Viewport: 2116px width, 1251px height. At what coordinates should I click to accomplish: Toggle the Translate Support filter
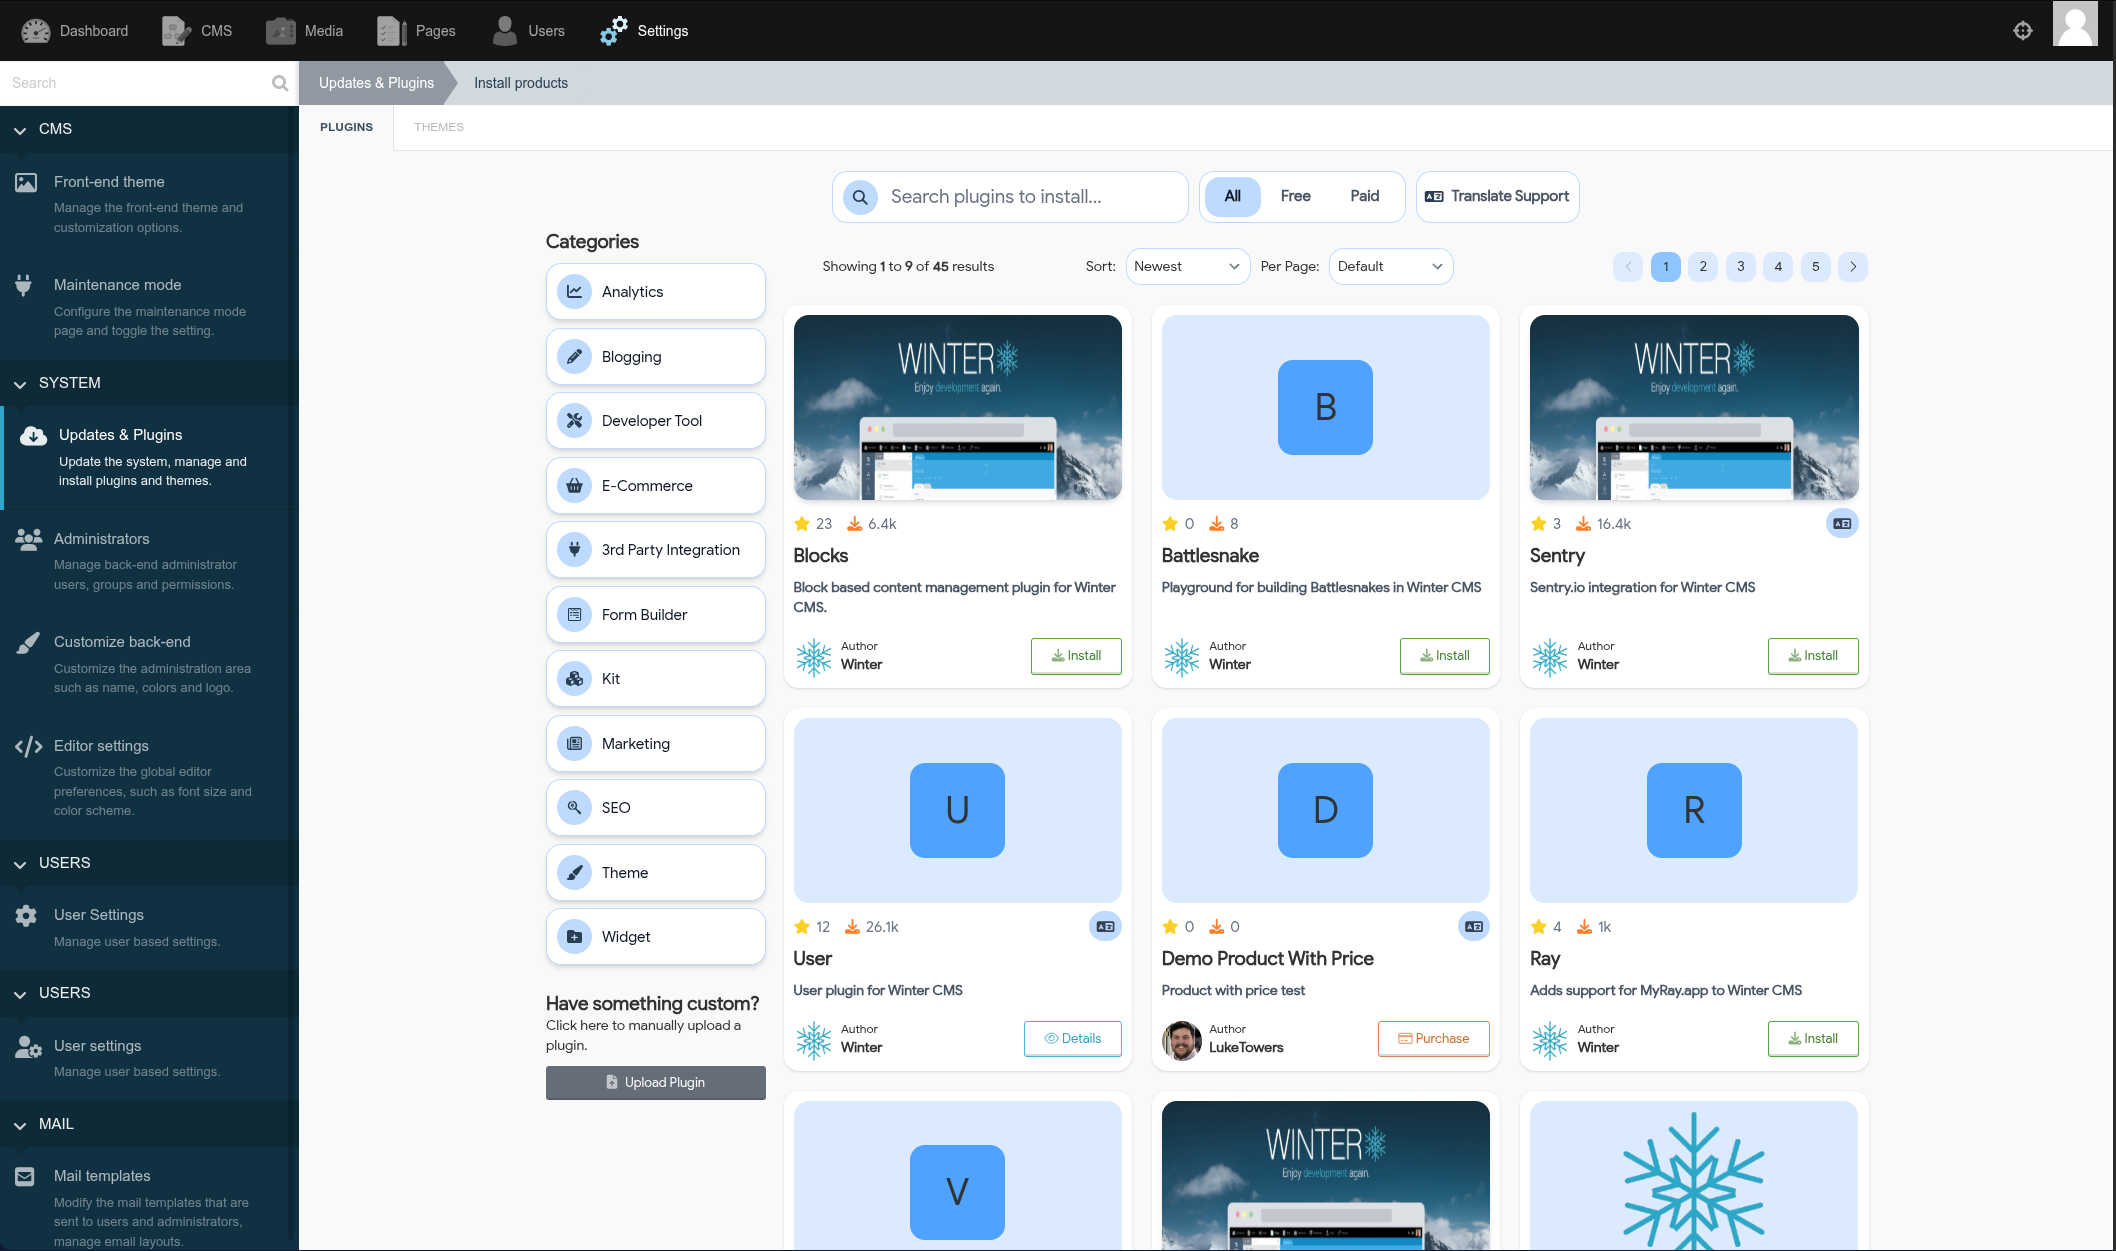click(x=1497, y=196)
